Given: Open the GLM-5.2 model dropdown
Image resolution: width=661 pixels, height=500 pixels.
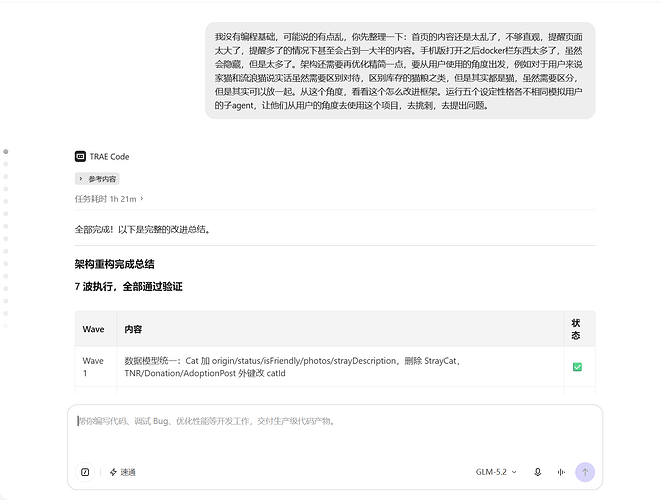Looking at the screenshot, I should pos(496,472).
